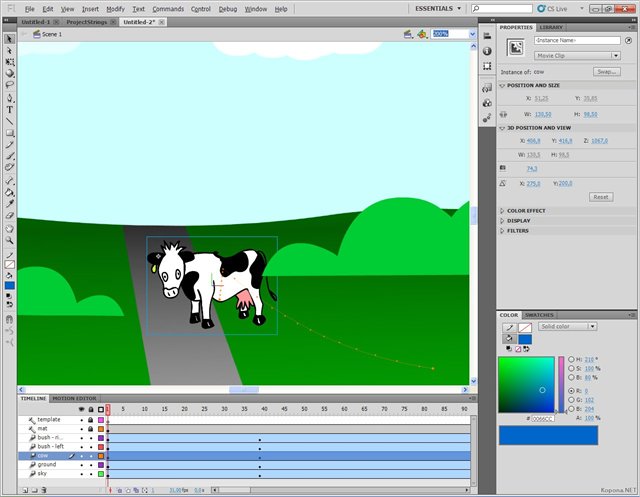Click the Swap... button
640x497 pixels.
click(x=607, y=72)
